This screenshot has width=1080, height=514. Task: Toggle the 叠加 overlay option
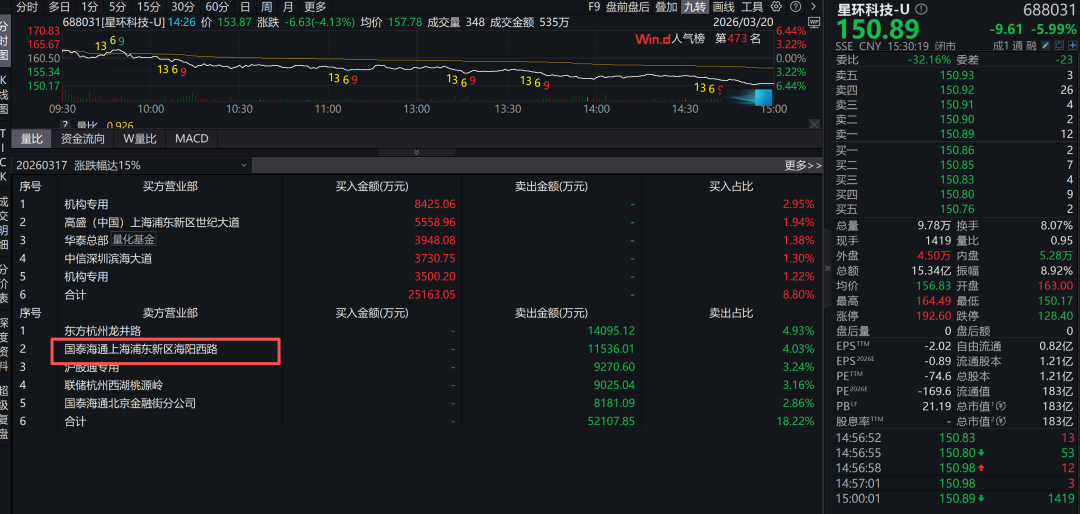667,6
